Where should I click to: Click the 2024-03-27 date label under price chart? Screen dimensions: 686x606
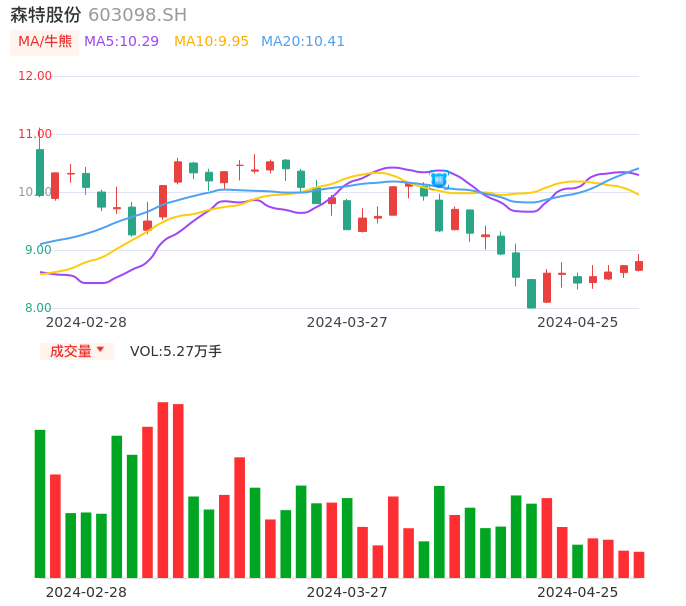coord(347,322)
